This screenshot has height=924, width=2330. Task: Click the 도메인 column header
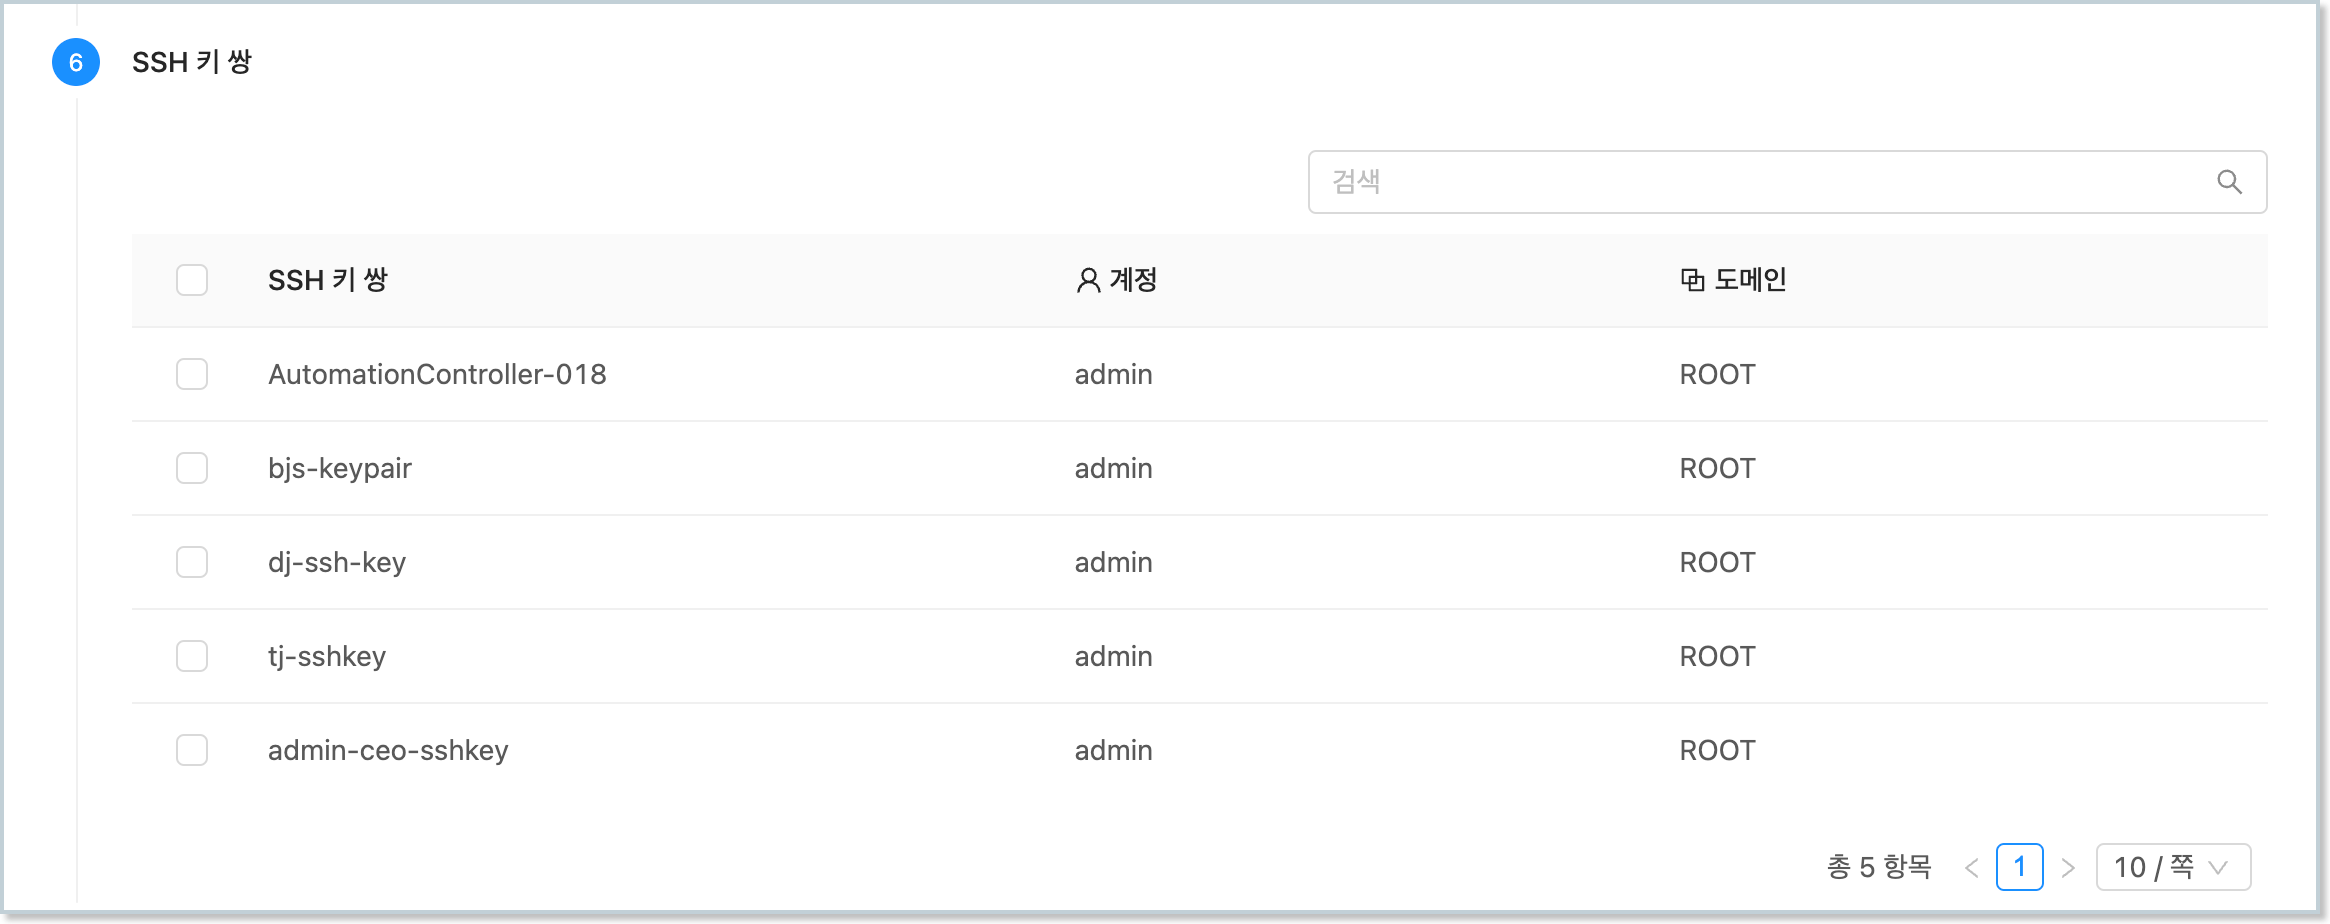[1750, 280]
